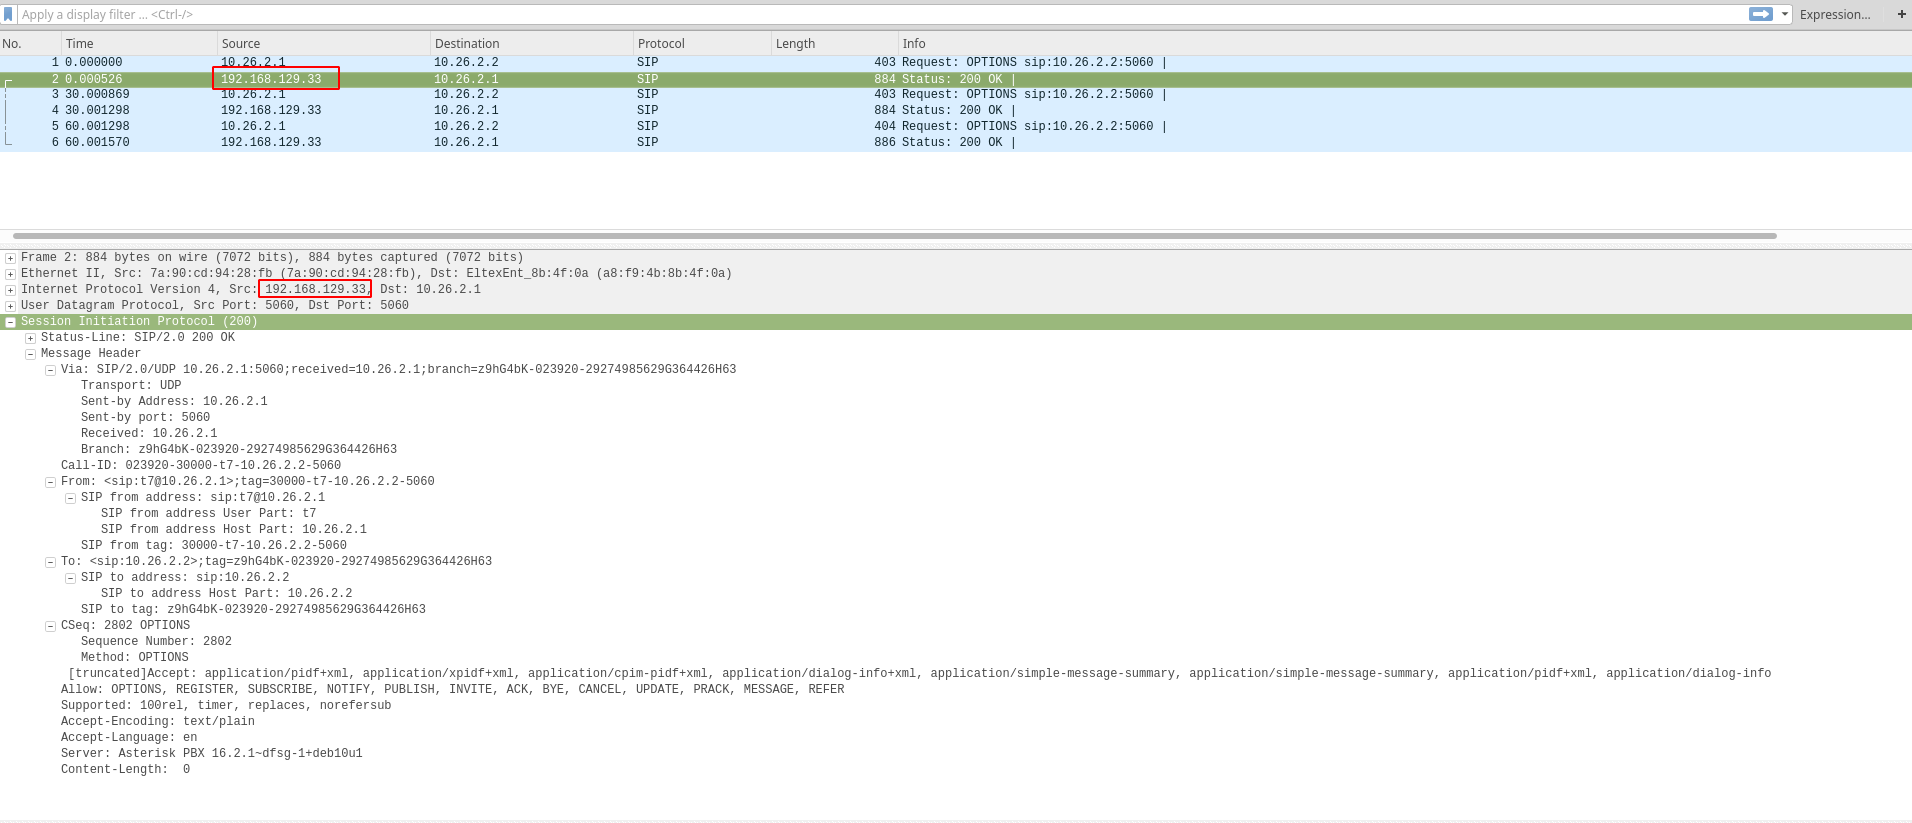Expand the Ethernet II section
1912x823 pixels.
[x=10, y=274]
